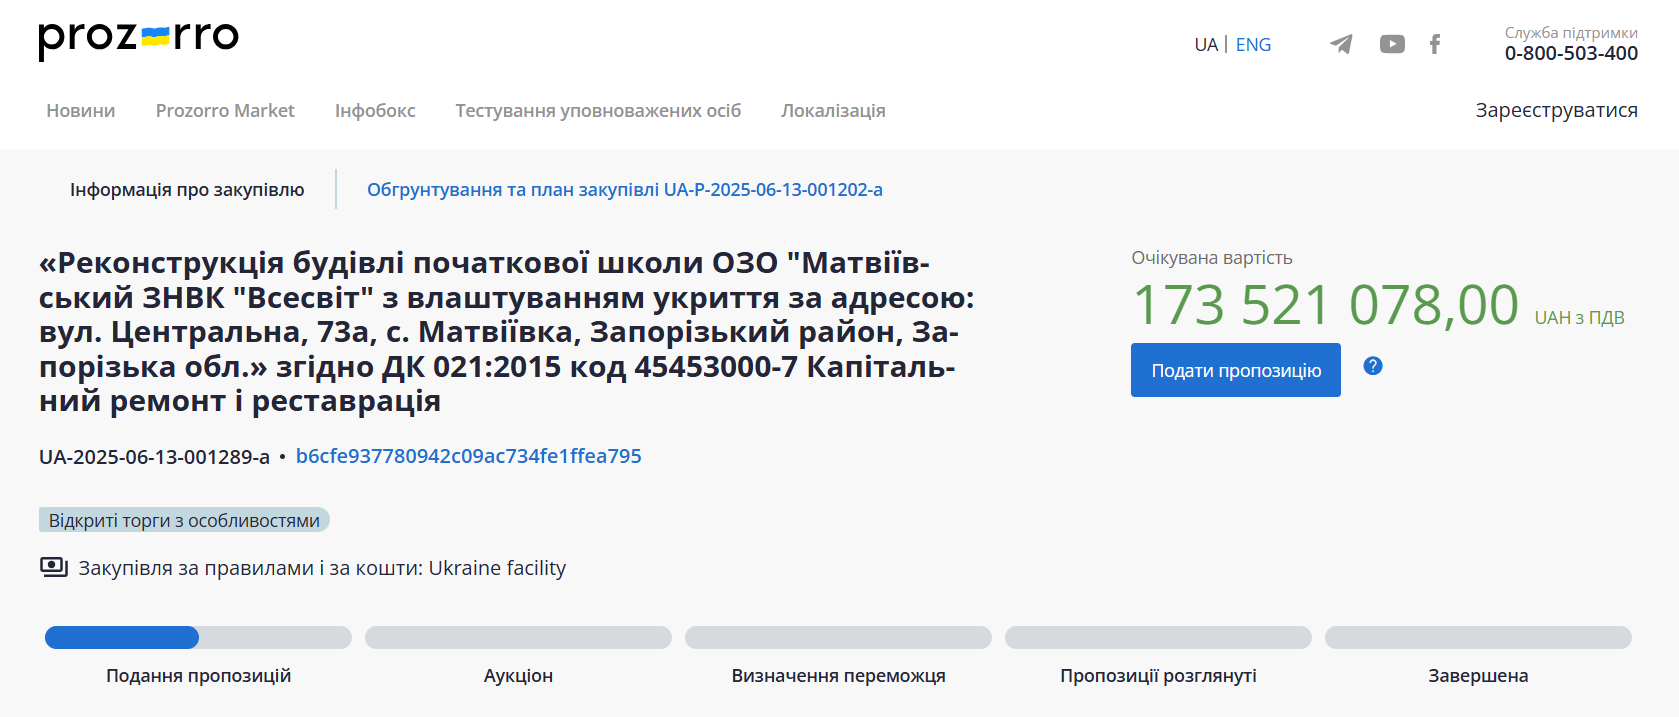1679x717 pixels.
Task: Open the YouTube channel icon
Action: coord(1392,44)
